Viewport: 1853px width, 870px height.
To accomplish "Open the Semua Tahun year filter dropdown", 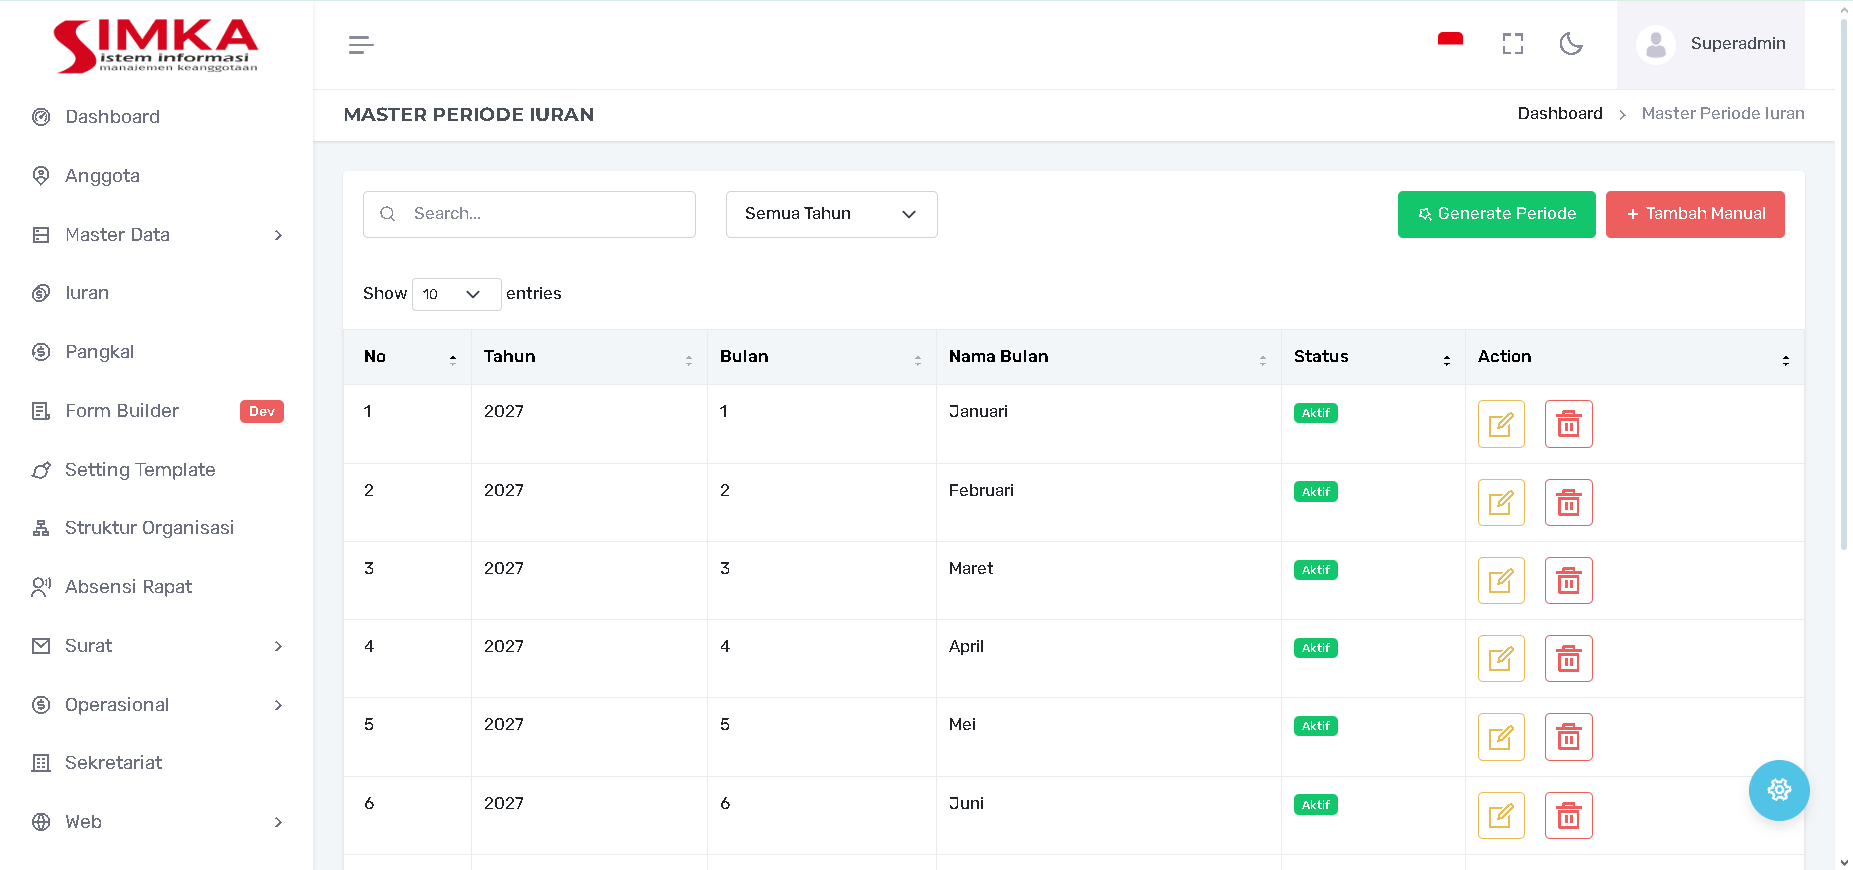I will click(831, 214).
